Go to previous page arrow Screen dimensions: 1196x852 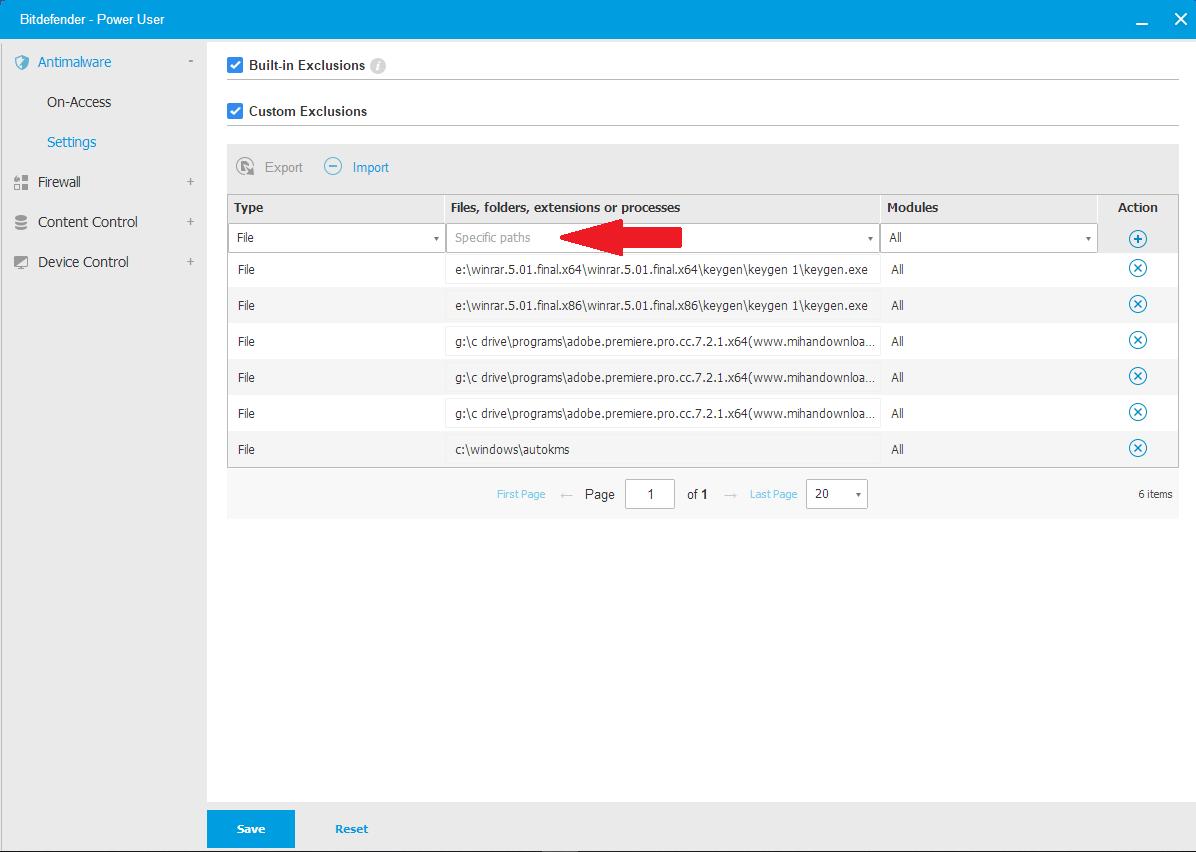coord(566,495)
